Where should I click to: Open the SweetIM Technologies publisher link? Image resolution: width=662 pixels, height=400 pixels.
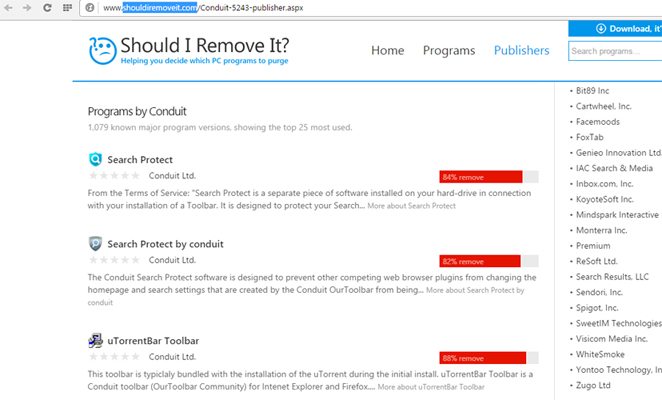tap(619, 324)
